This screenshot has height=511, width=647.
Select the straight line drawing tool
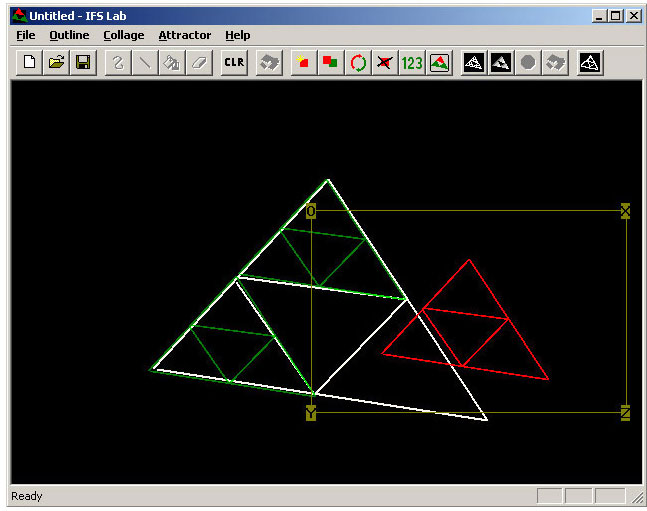coord(145,63)
